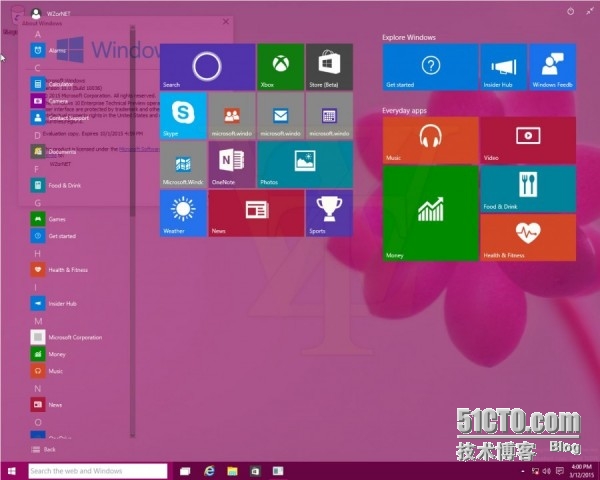Click the Windows Start button
Screen dimensions: 600x480
tap(11, 471)
